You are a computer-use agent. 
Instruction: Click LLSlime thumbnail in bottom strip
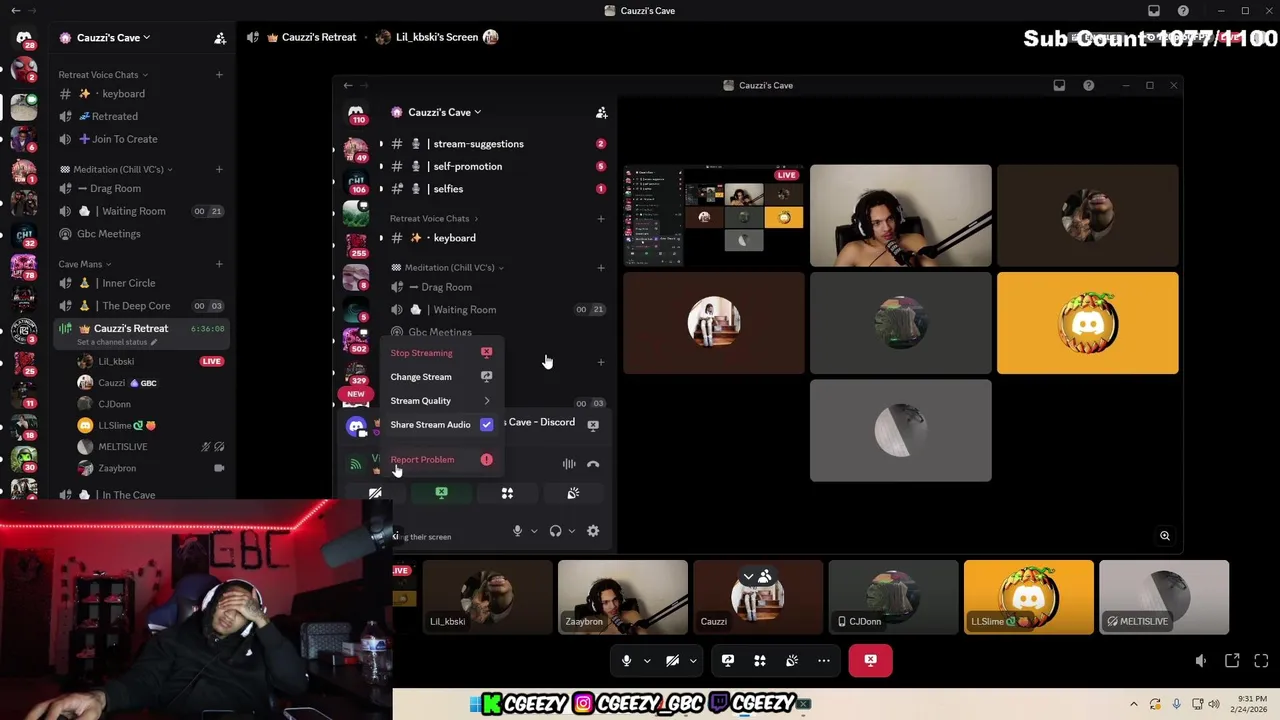[1029, 597]
